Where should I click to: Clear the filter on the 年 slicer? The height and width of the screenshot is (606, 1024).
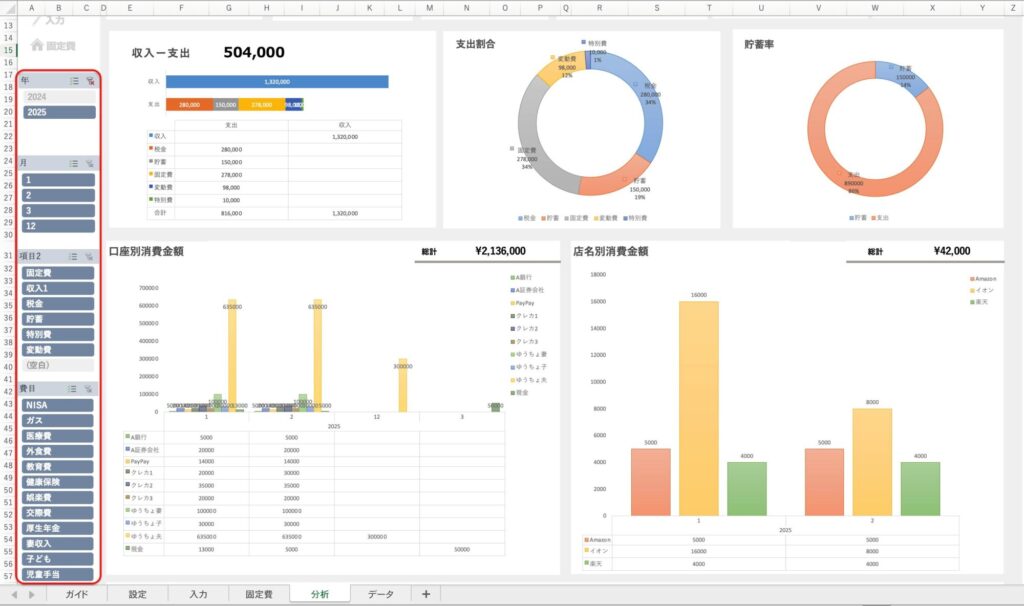click(x=89, y=81)
